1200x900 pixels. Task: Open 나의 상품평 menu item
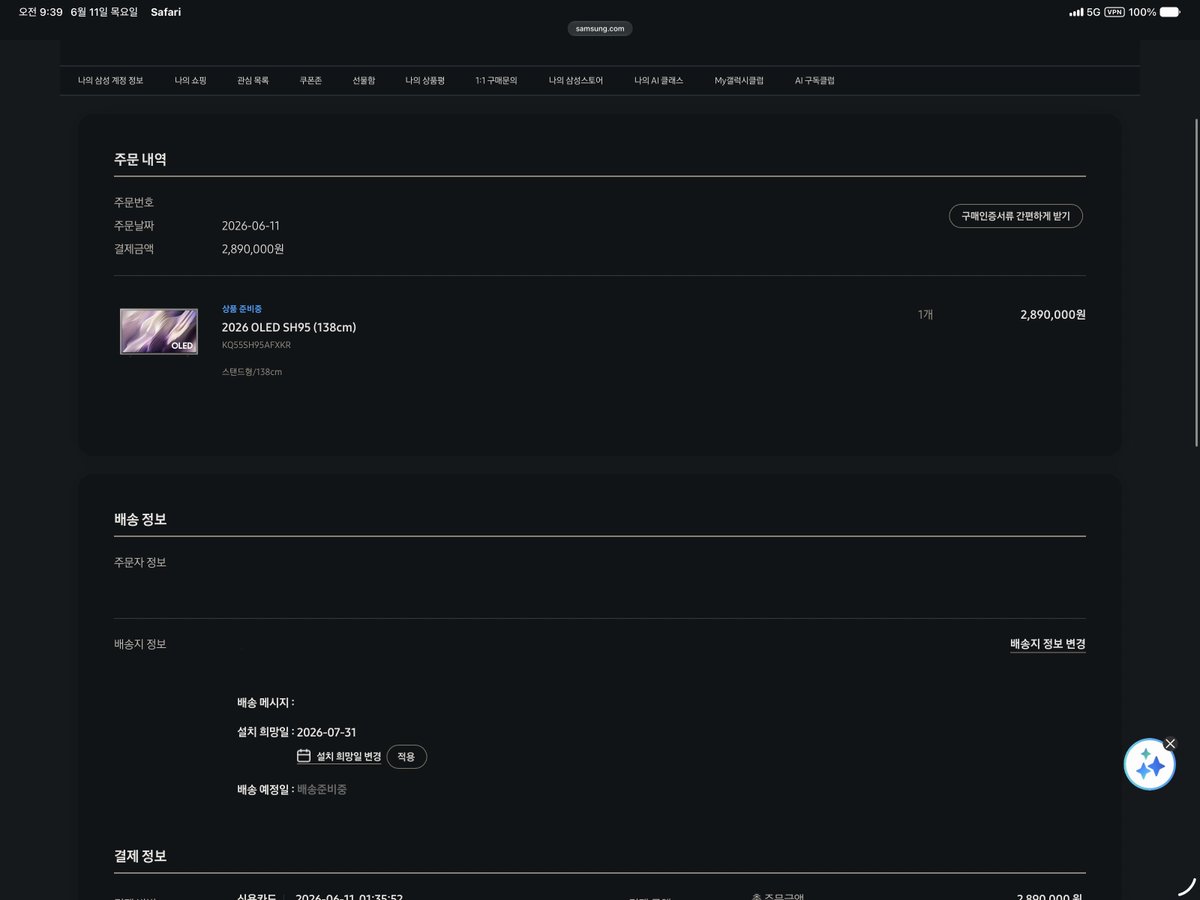[425, 80]
